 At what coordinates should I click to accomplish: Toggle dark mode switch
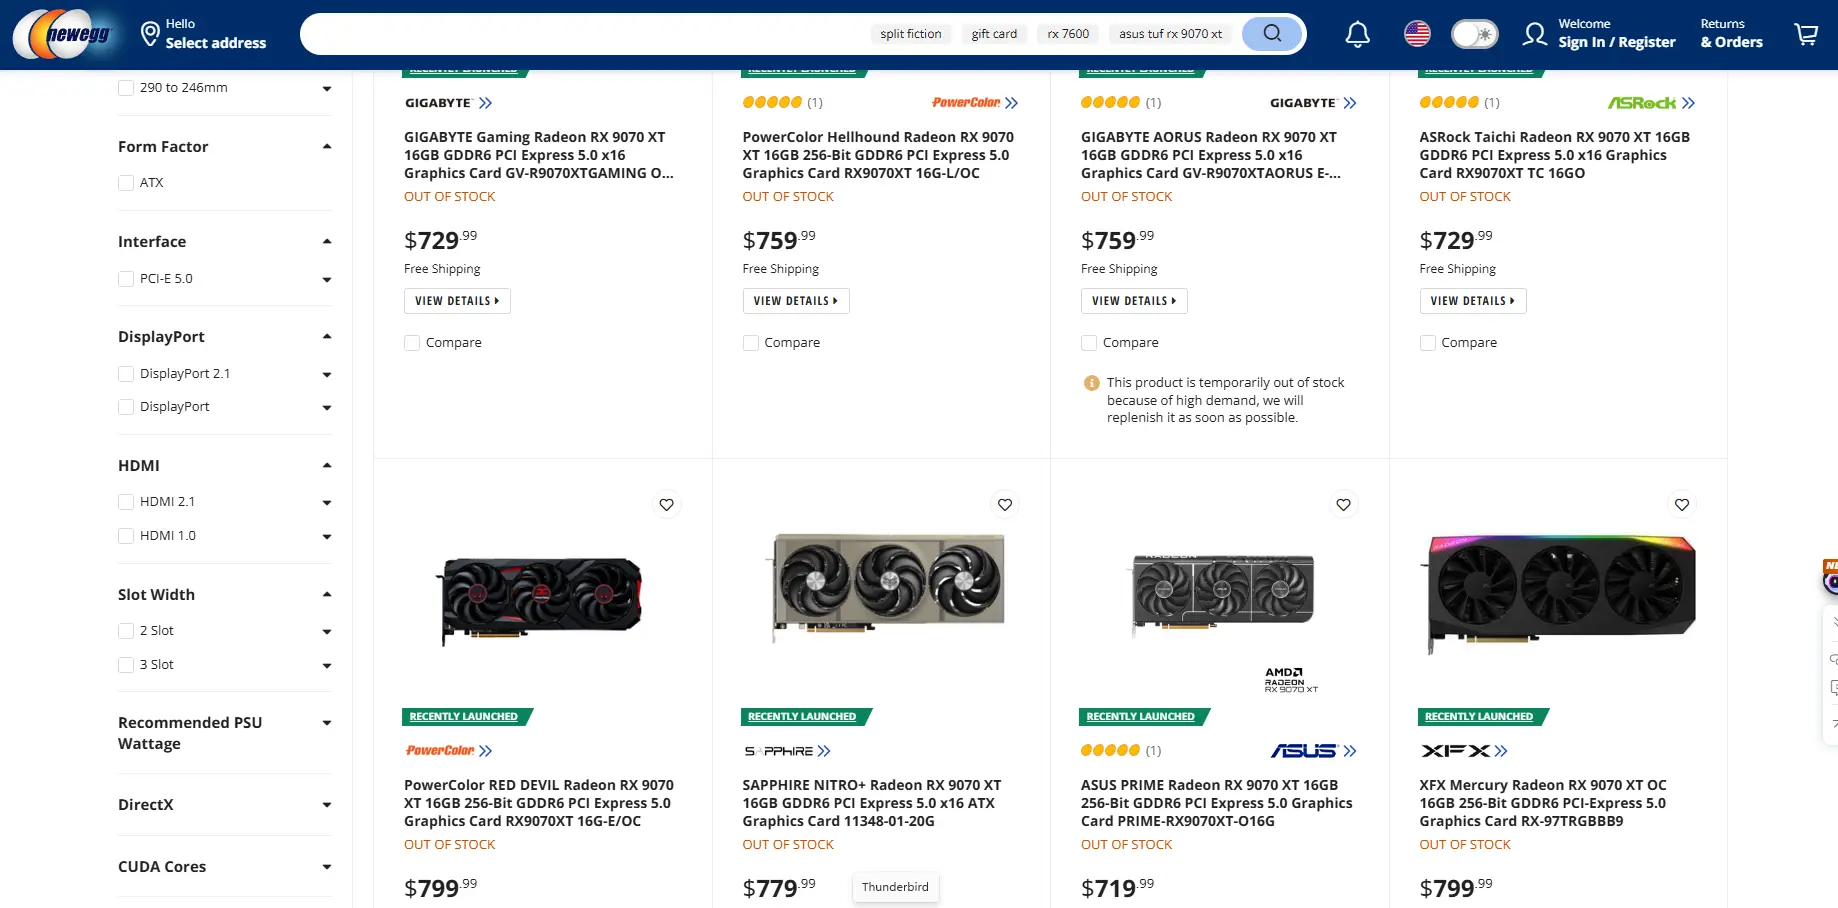1475,34
